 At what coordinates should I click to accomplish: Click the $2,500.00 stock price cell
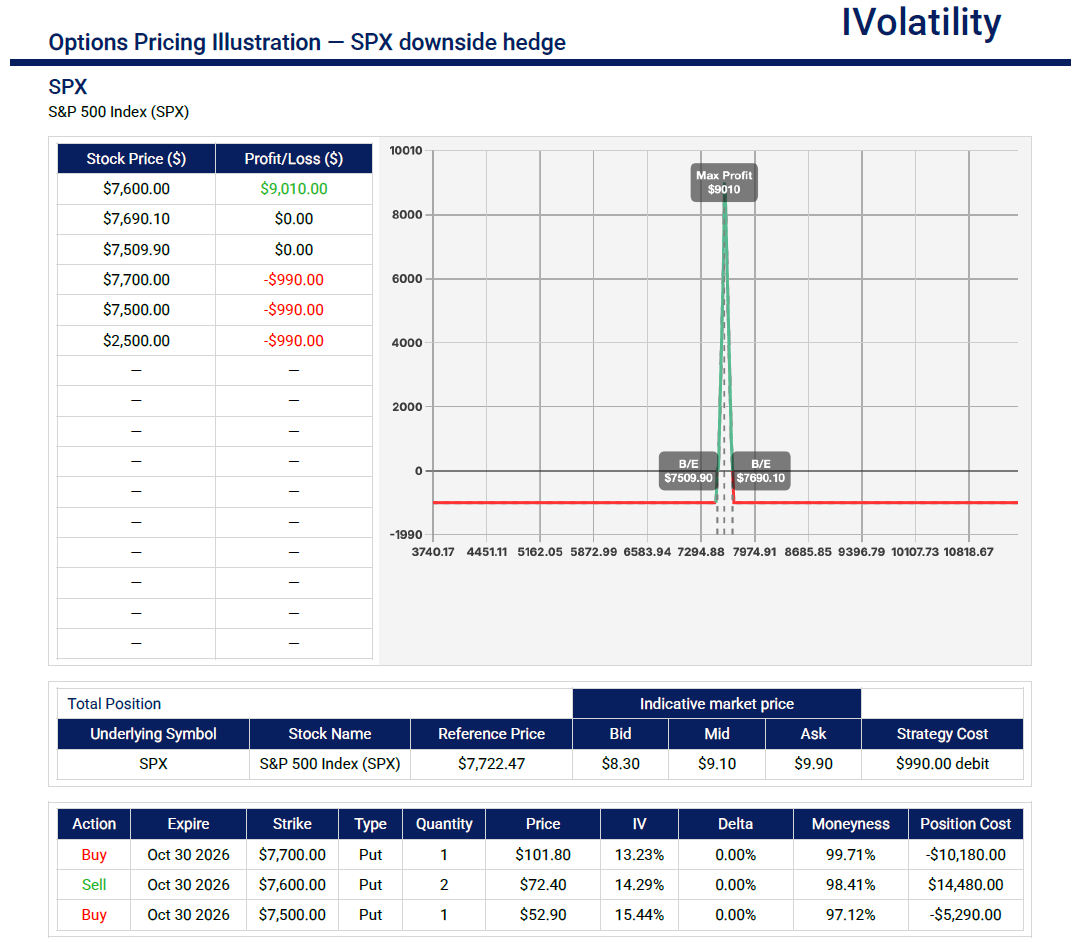[136, 341]
